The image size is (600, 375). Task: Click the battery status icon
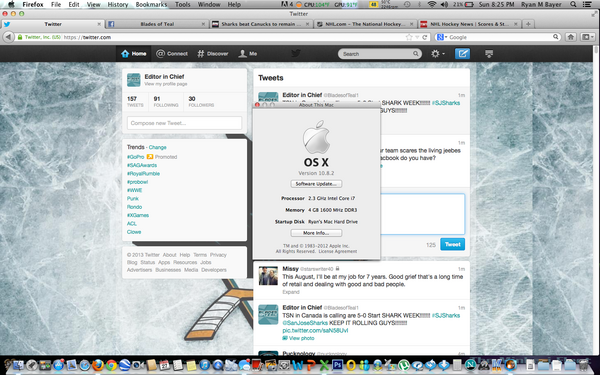pos(468,5)
